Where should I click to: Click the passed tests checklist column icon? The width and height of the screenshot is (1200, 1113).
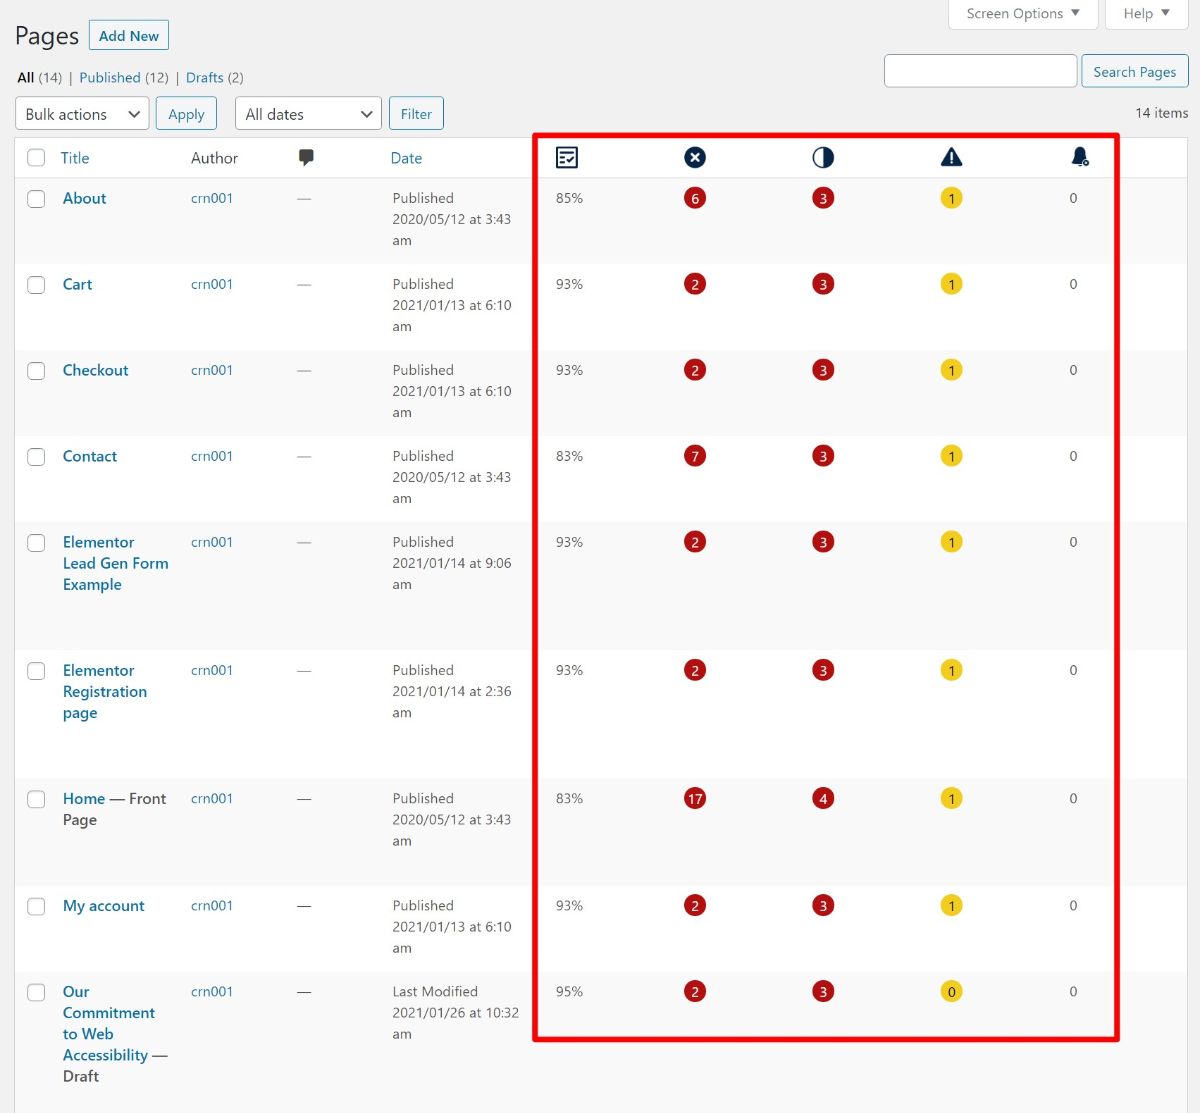coord(567,157)
